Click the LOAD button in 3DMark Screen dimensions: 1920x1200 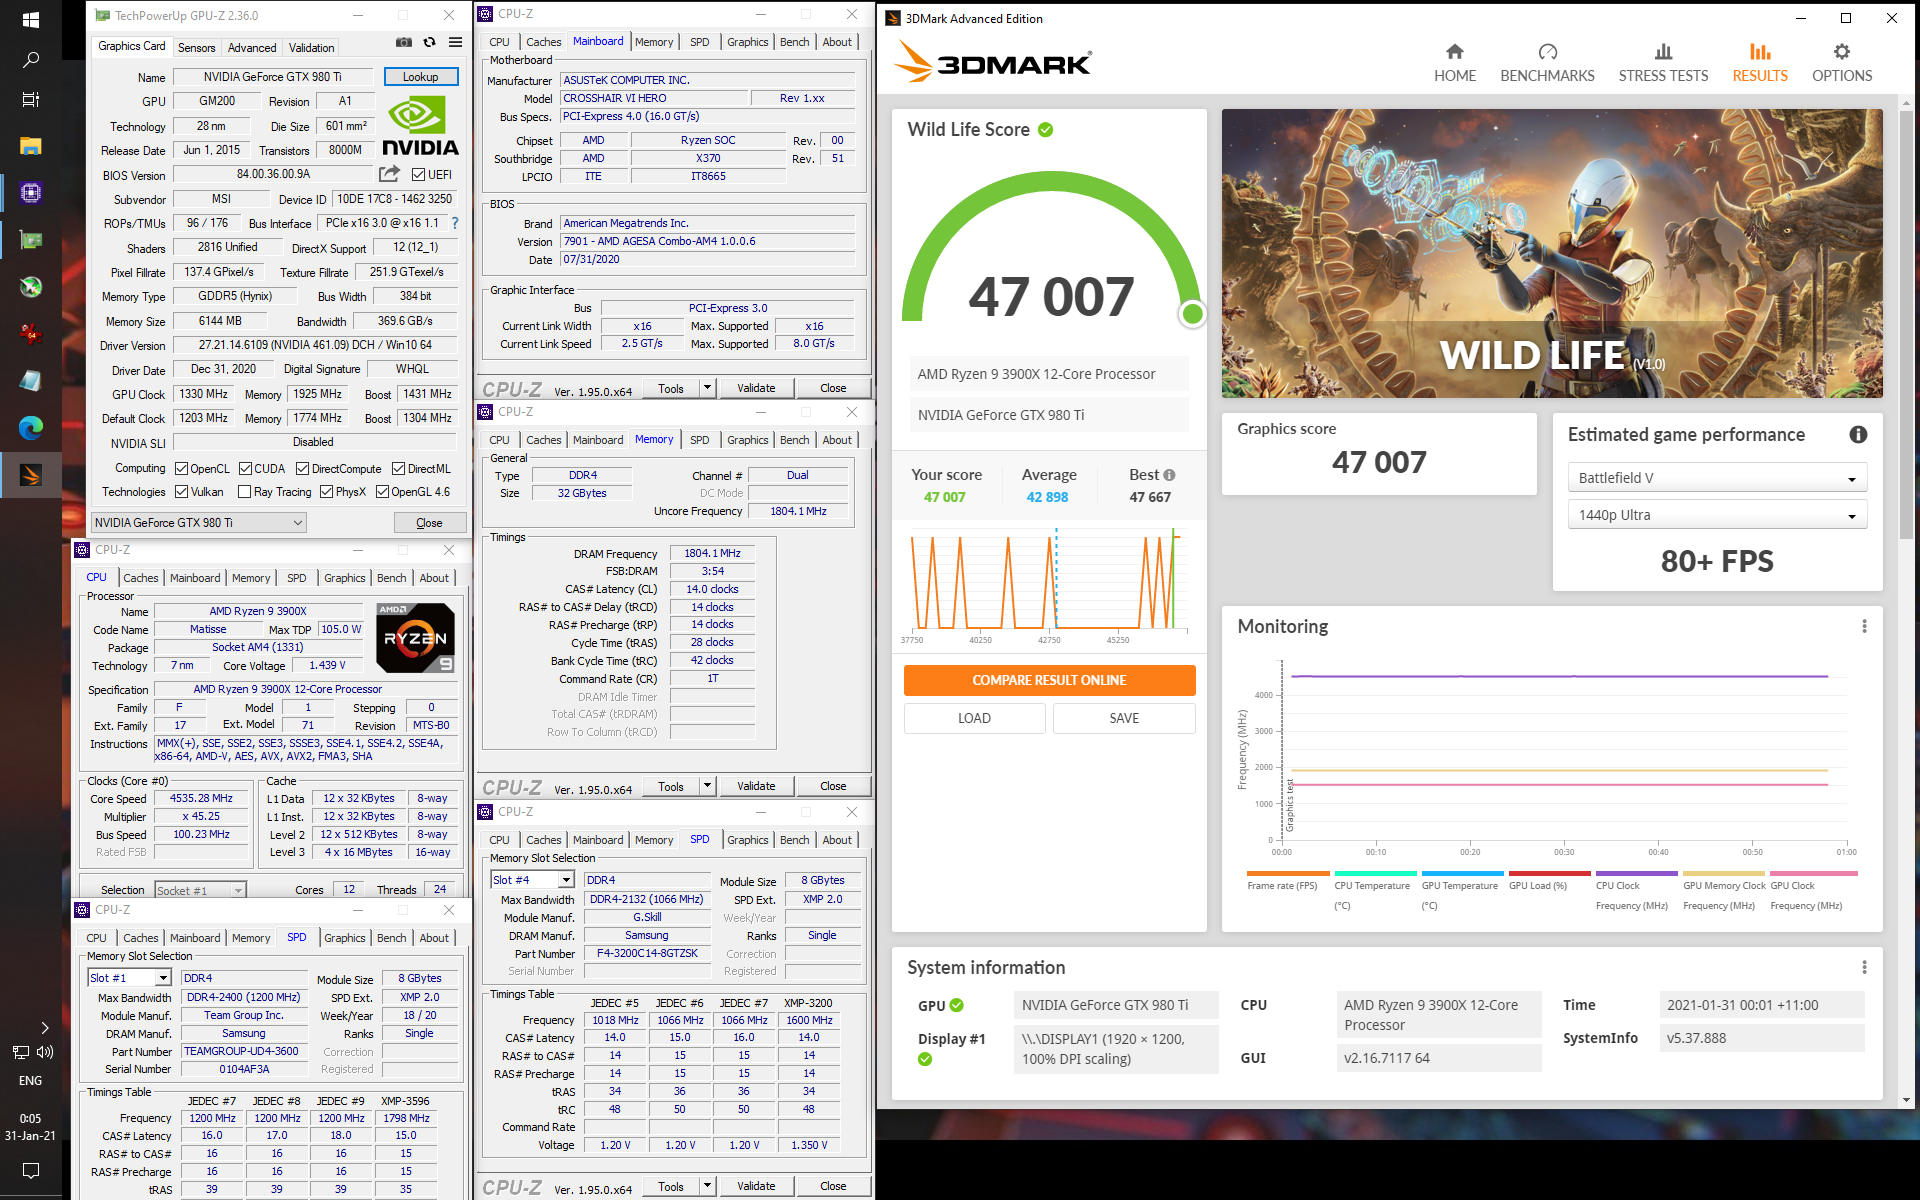click(974, 718)
